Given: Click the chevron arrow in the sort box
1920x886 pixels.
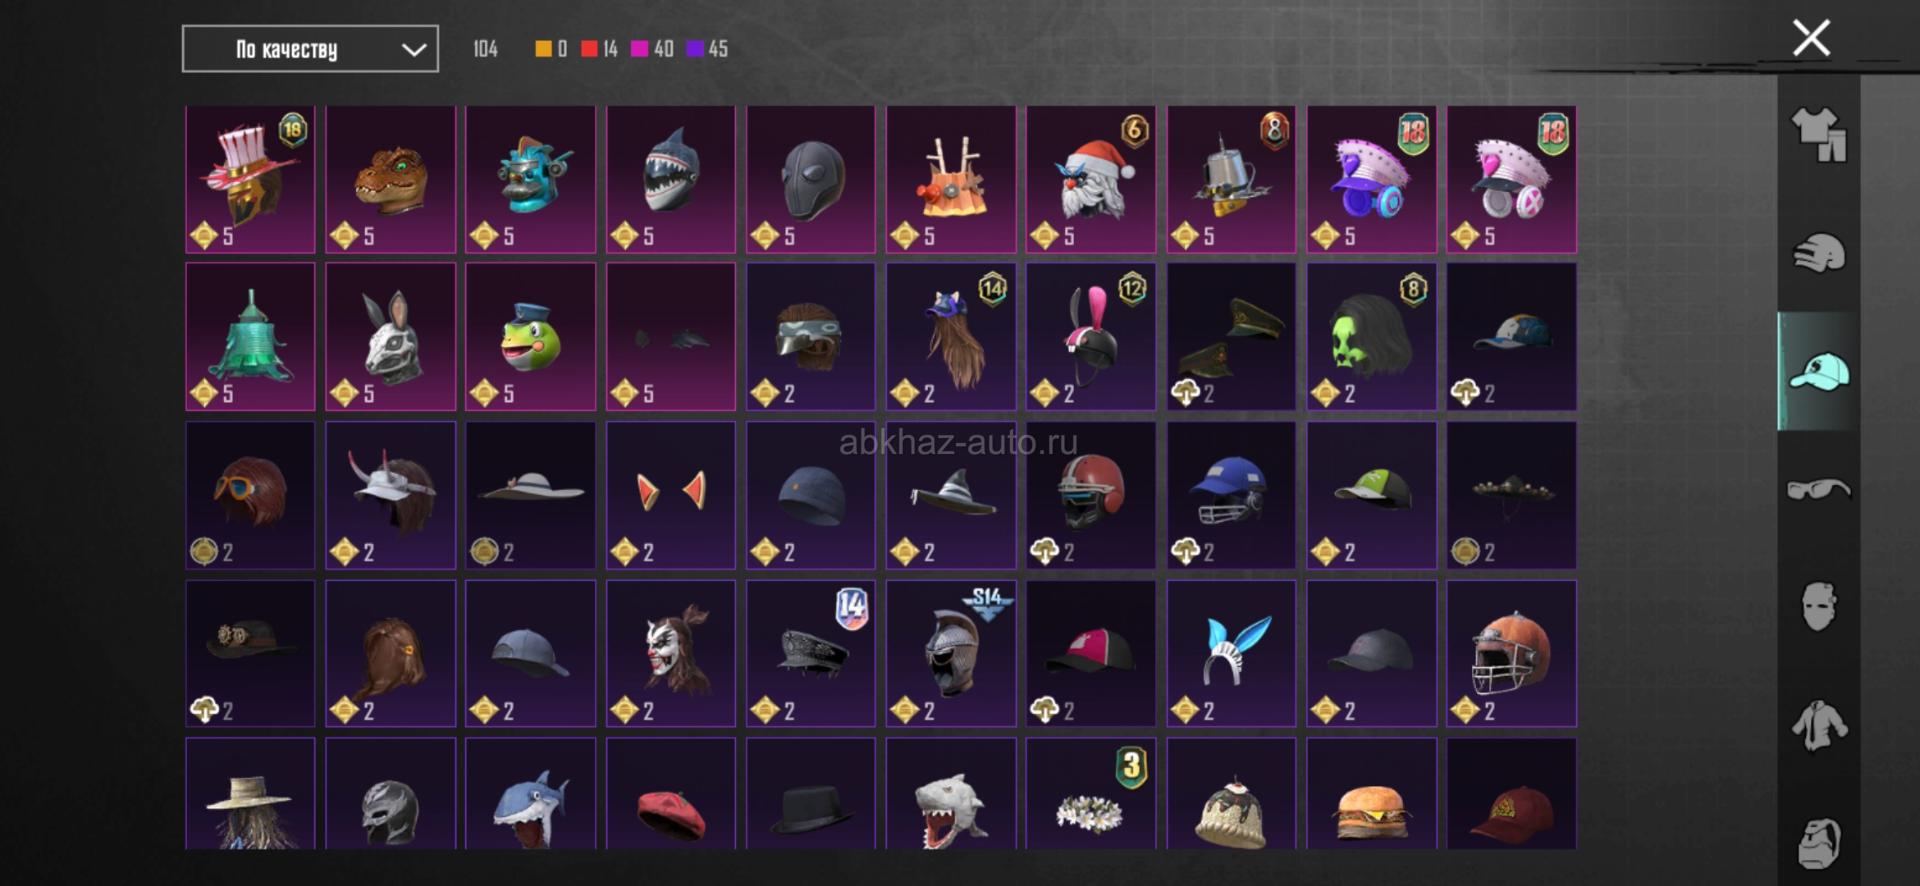Looking at the screenshot, I should (413, 49).
